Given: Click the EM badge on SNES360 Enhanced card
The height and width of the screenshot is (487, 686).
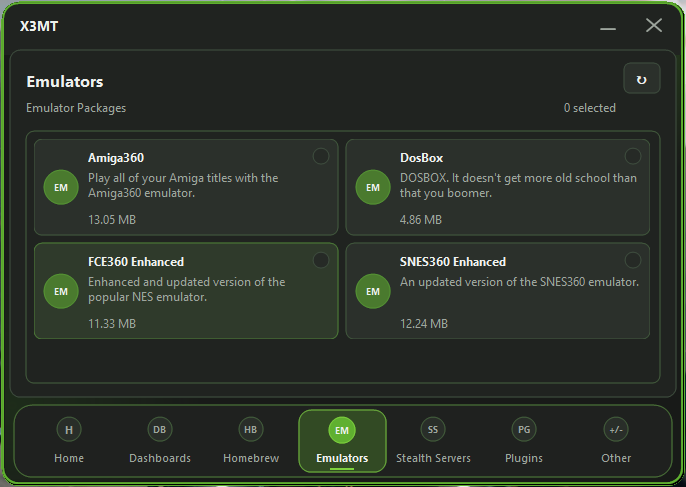Looking at the screenshot, I should point(373,291).
